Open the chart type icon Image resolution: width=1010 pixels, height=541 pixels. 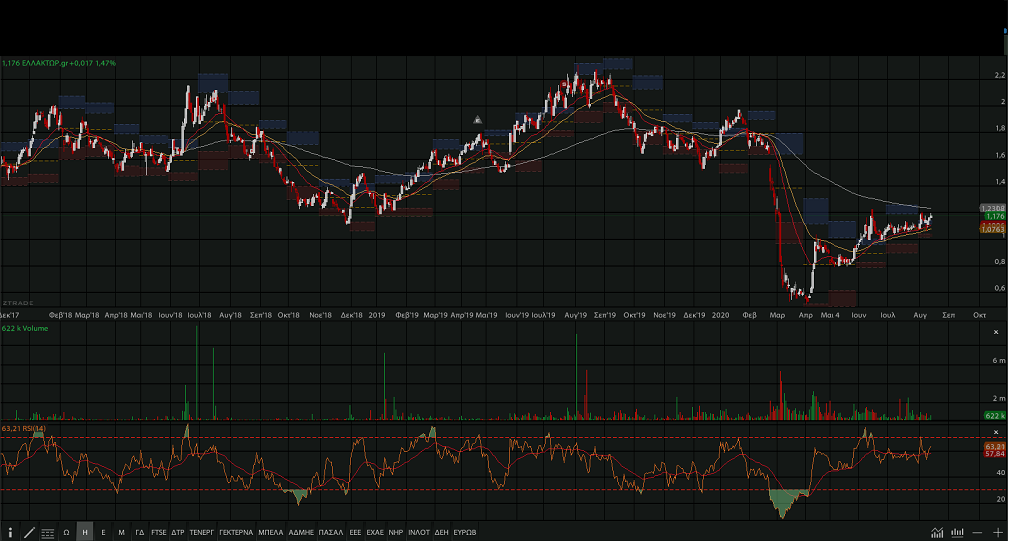tap(937, 533)
